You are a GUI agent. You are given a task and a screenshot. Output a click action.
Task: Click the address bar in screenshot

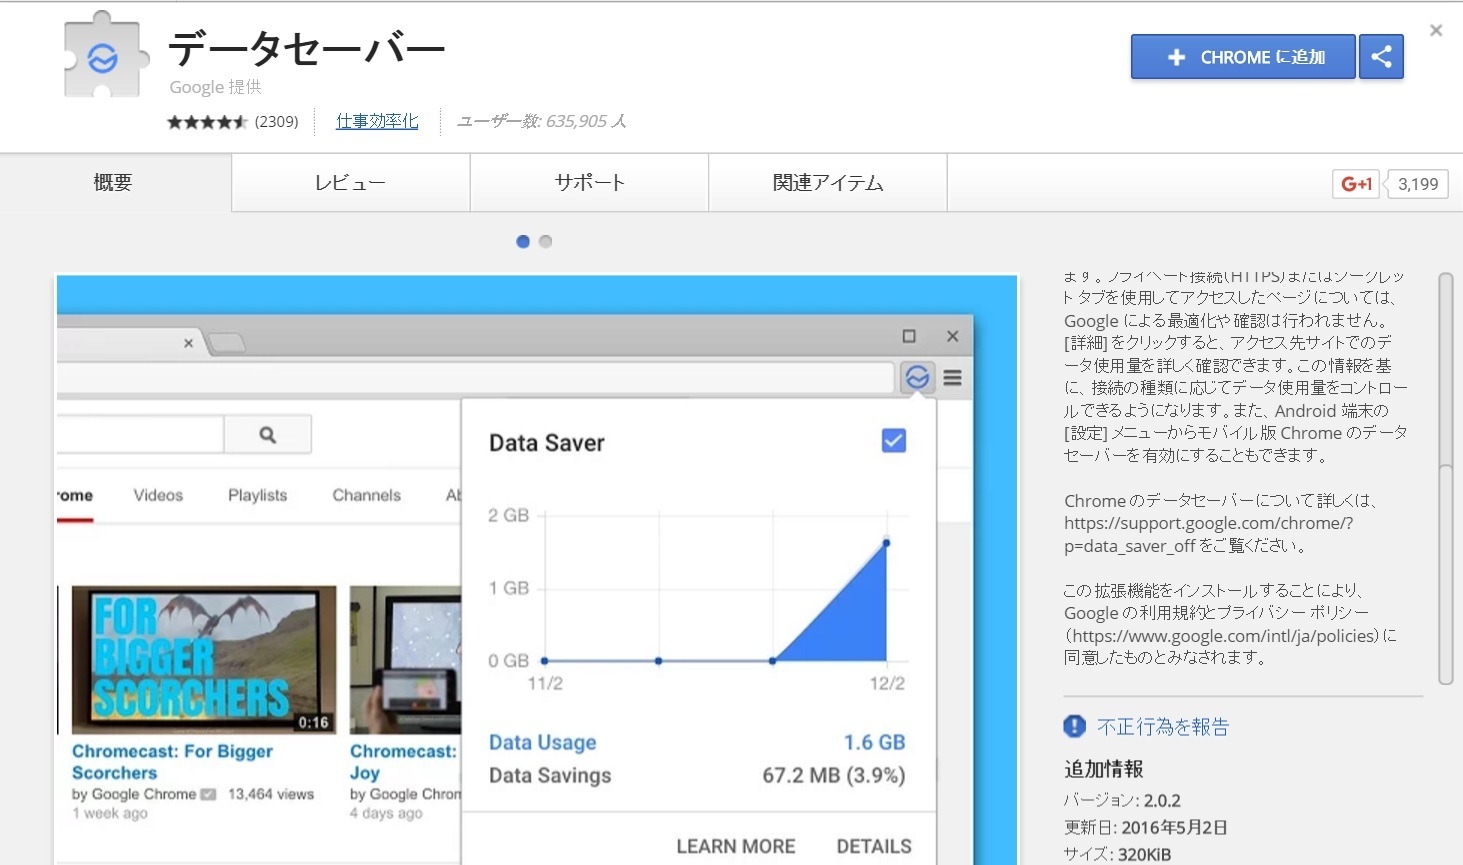[x=475, y=378]
